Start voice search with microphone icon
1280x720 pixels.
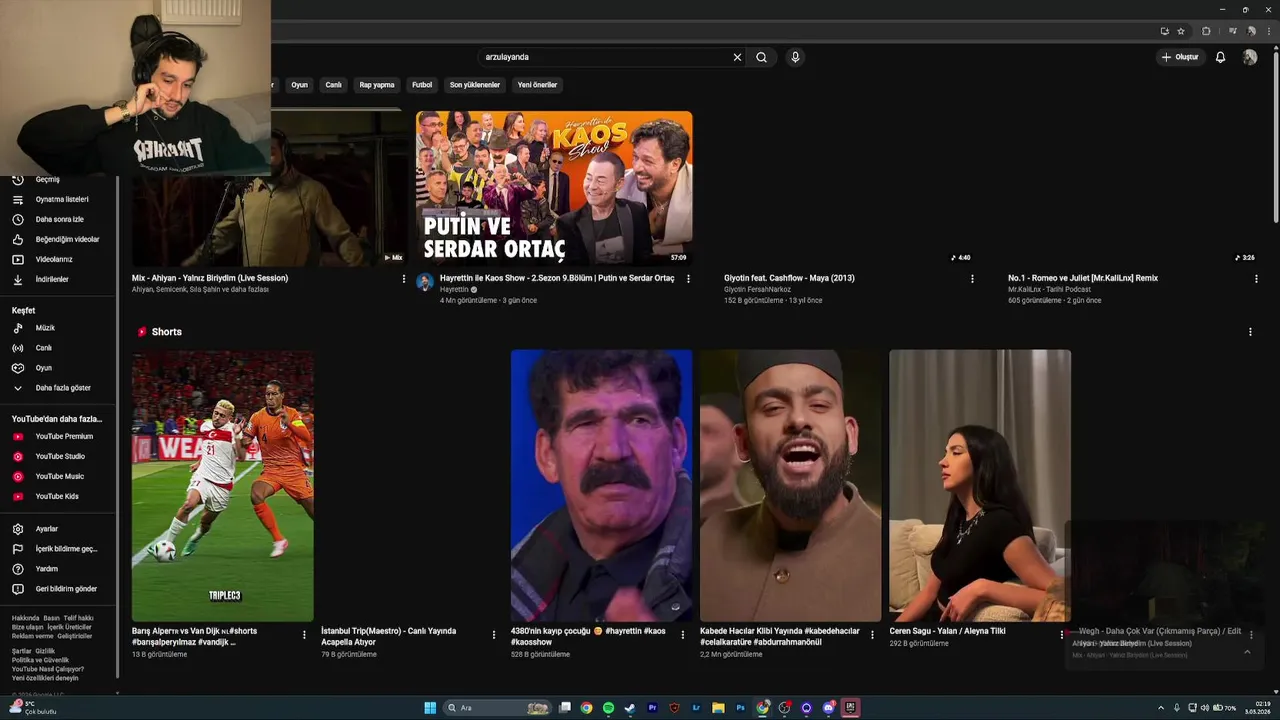point(795,57)
